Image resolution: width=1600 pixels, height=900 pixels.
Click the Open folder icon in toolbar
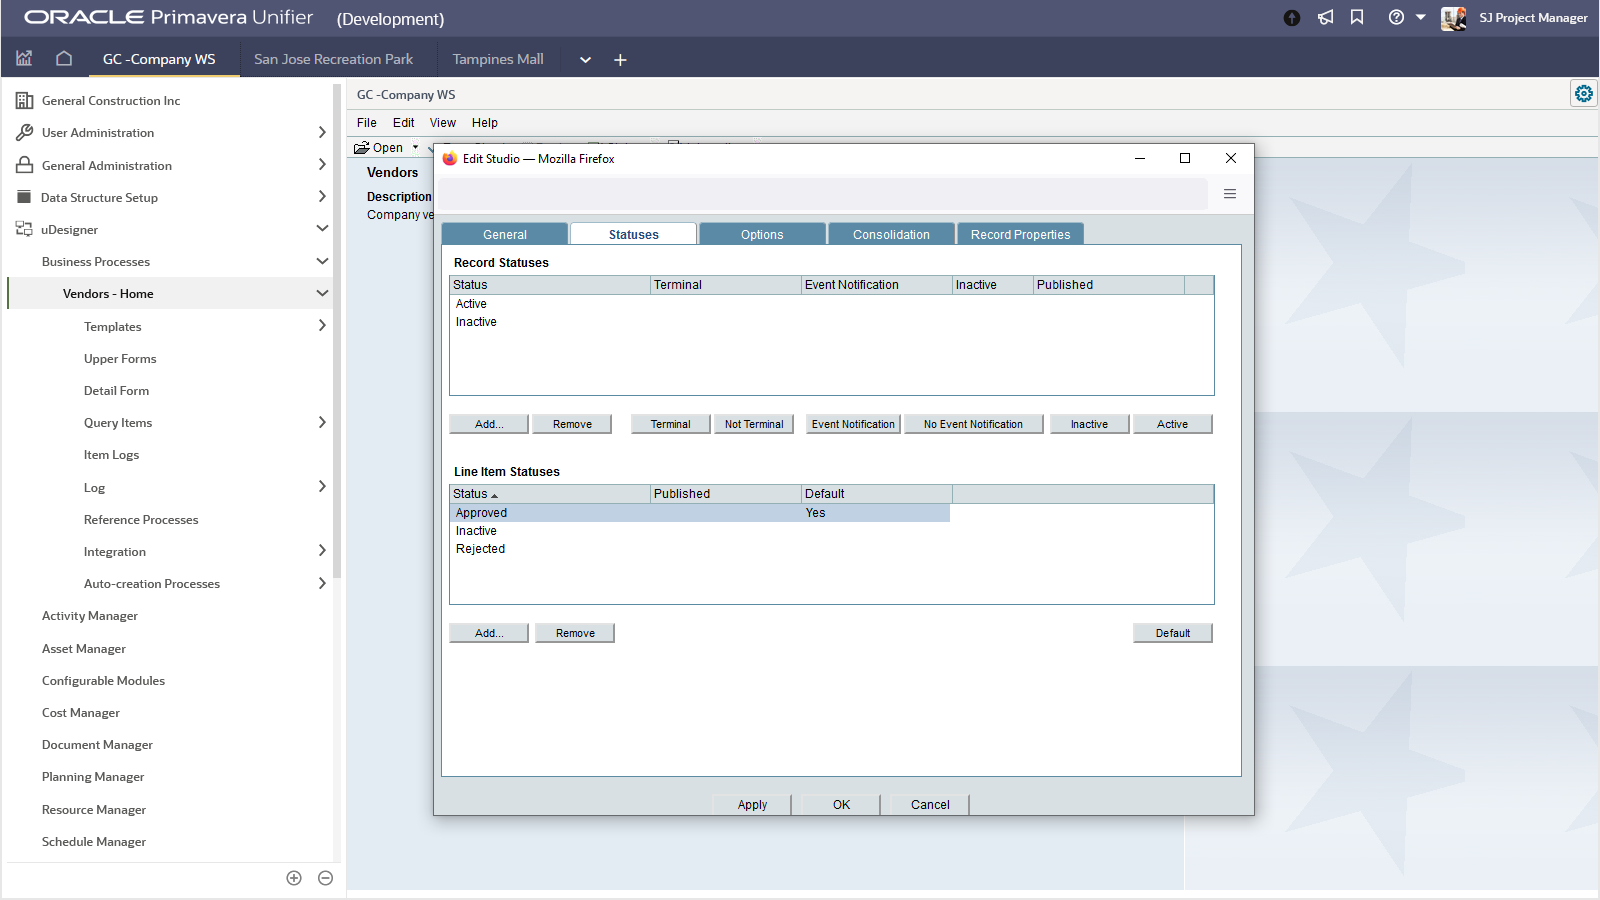coord(362,147)
